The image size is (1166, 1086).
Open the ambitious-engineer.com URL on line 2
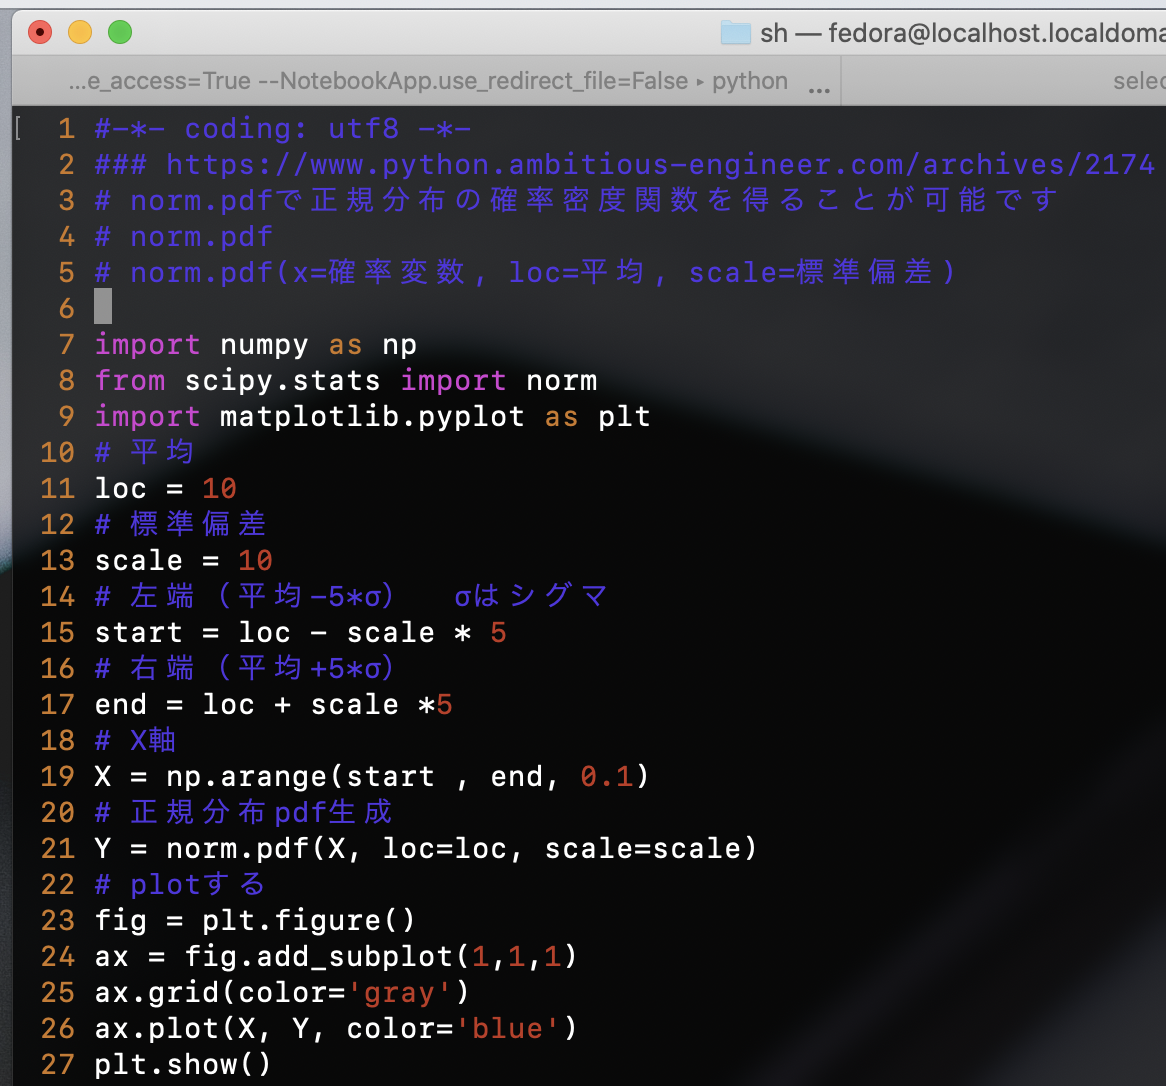tap(600, 164)
